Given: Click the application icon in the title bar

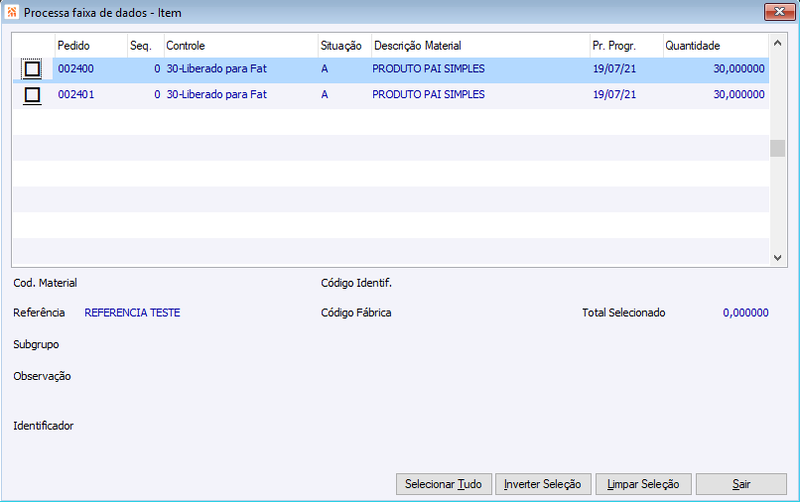Looking at the screenshot, I should pos(12,12).
